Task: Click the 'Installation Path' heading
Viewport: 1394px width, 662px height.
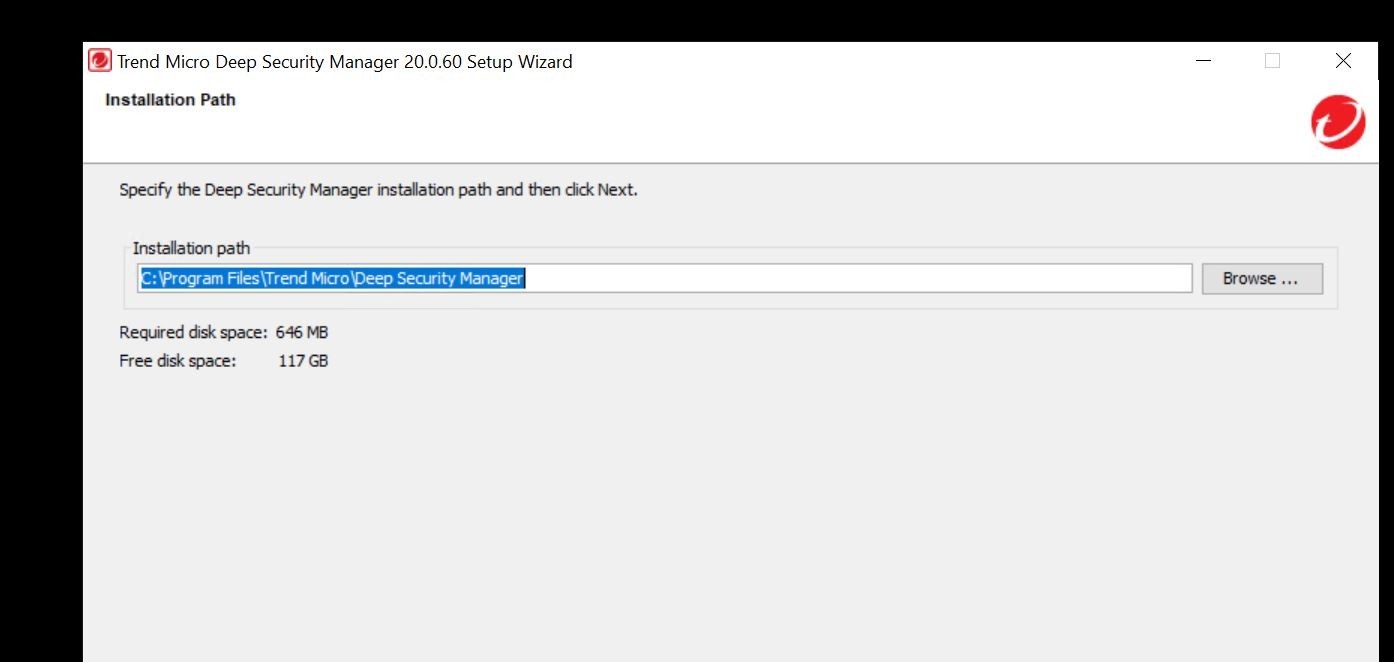Action: click(x=170, y=100)
